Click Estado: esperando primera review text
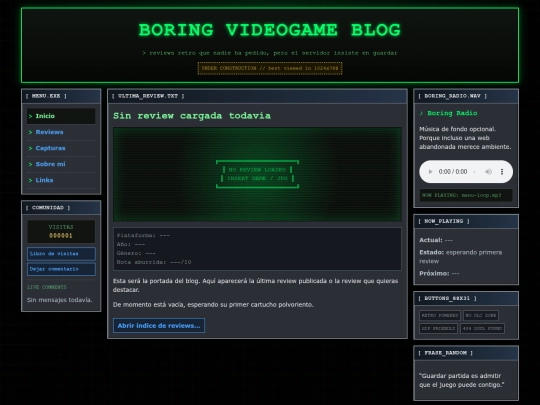 pyautogui.click(x=460, y=257)
